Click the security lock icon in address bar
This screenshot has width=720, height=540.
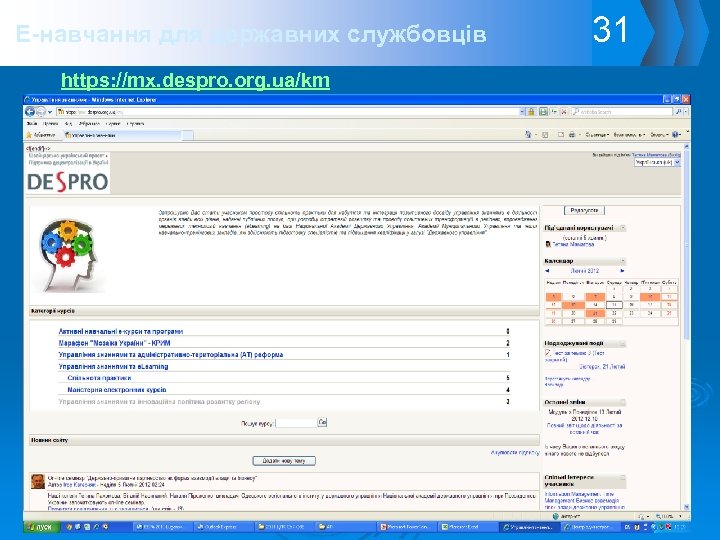531,112
